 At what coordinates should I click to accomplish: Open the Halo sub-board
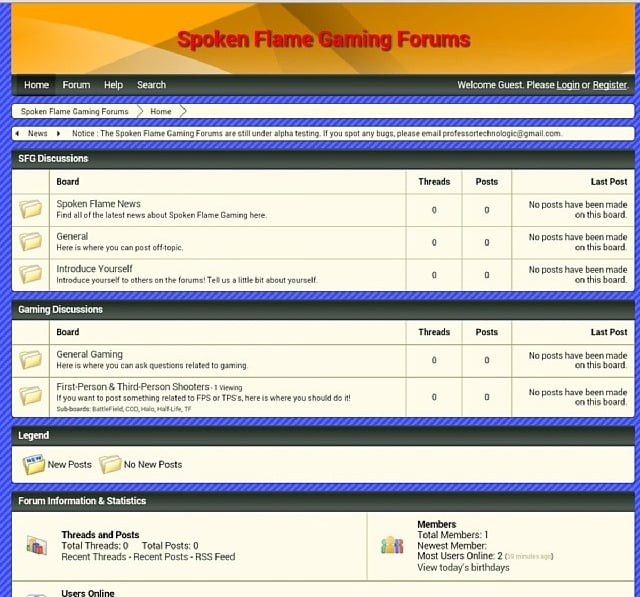147,409
